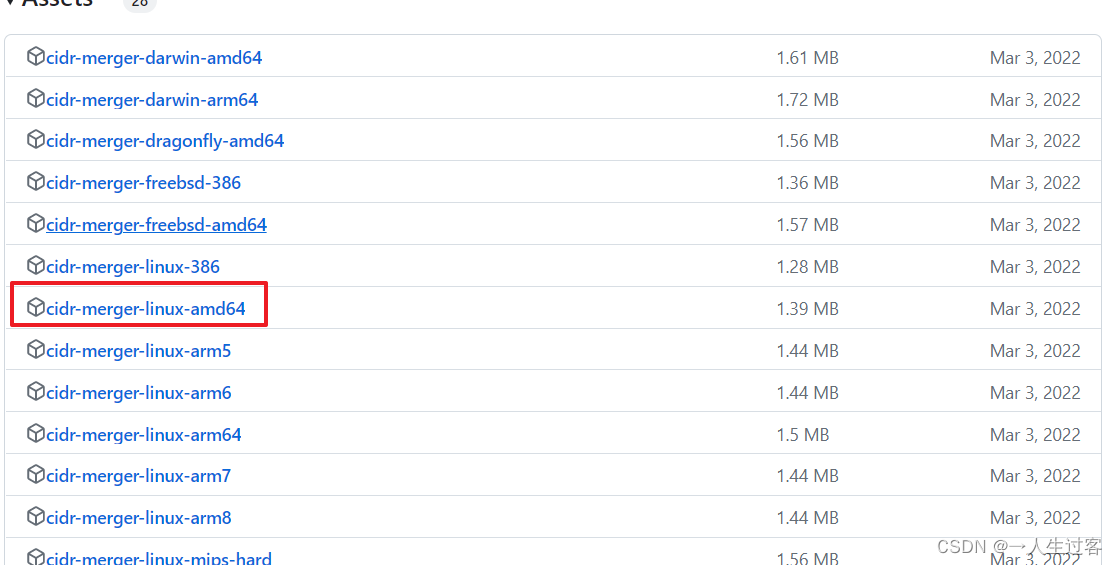Click package icon beside cidr-merger-dragonfly-amd64
This screenshot has height=565, width=1118.
[36, 140]
